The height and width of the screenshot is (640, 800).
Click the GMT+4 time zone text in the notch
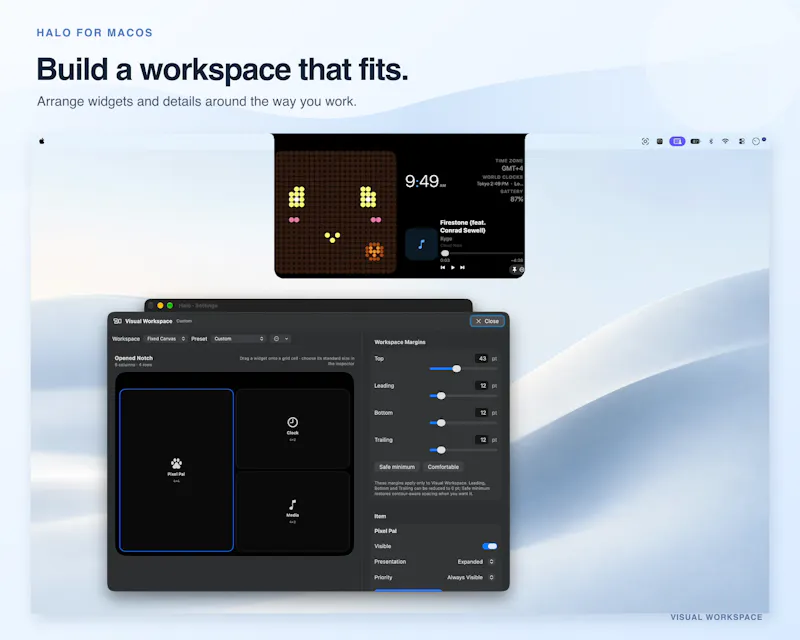[512, 168]
